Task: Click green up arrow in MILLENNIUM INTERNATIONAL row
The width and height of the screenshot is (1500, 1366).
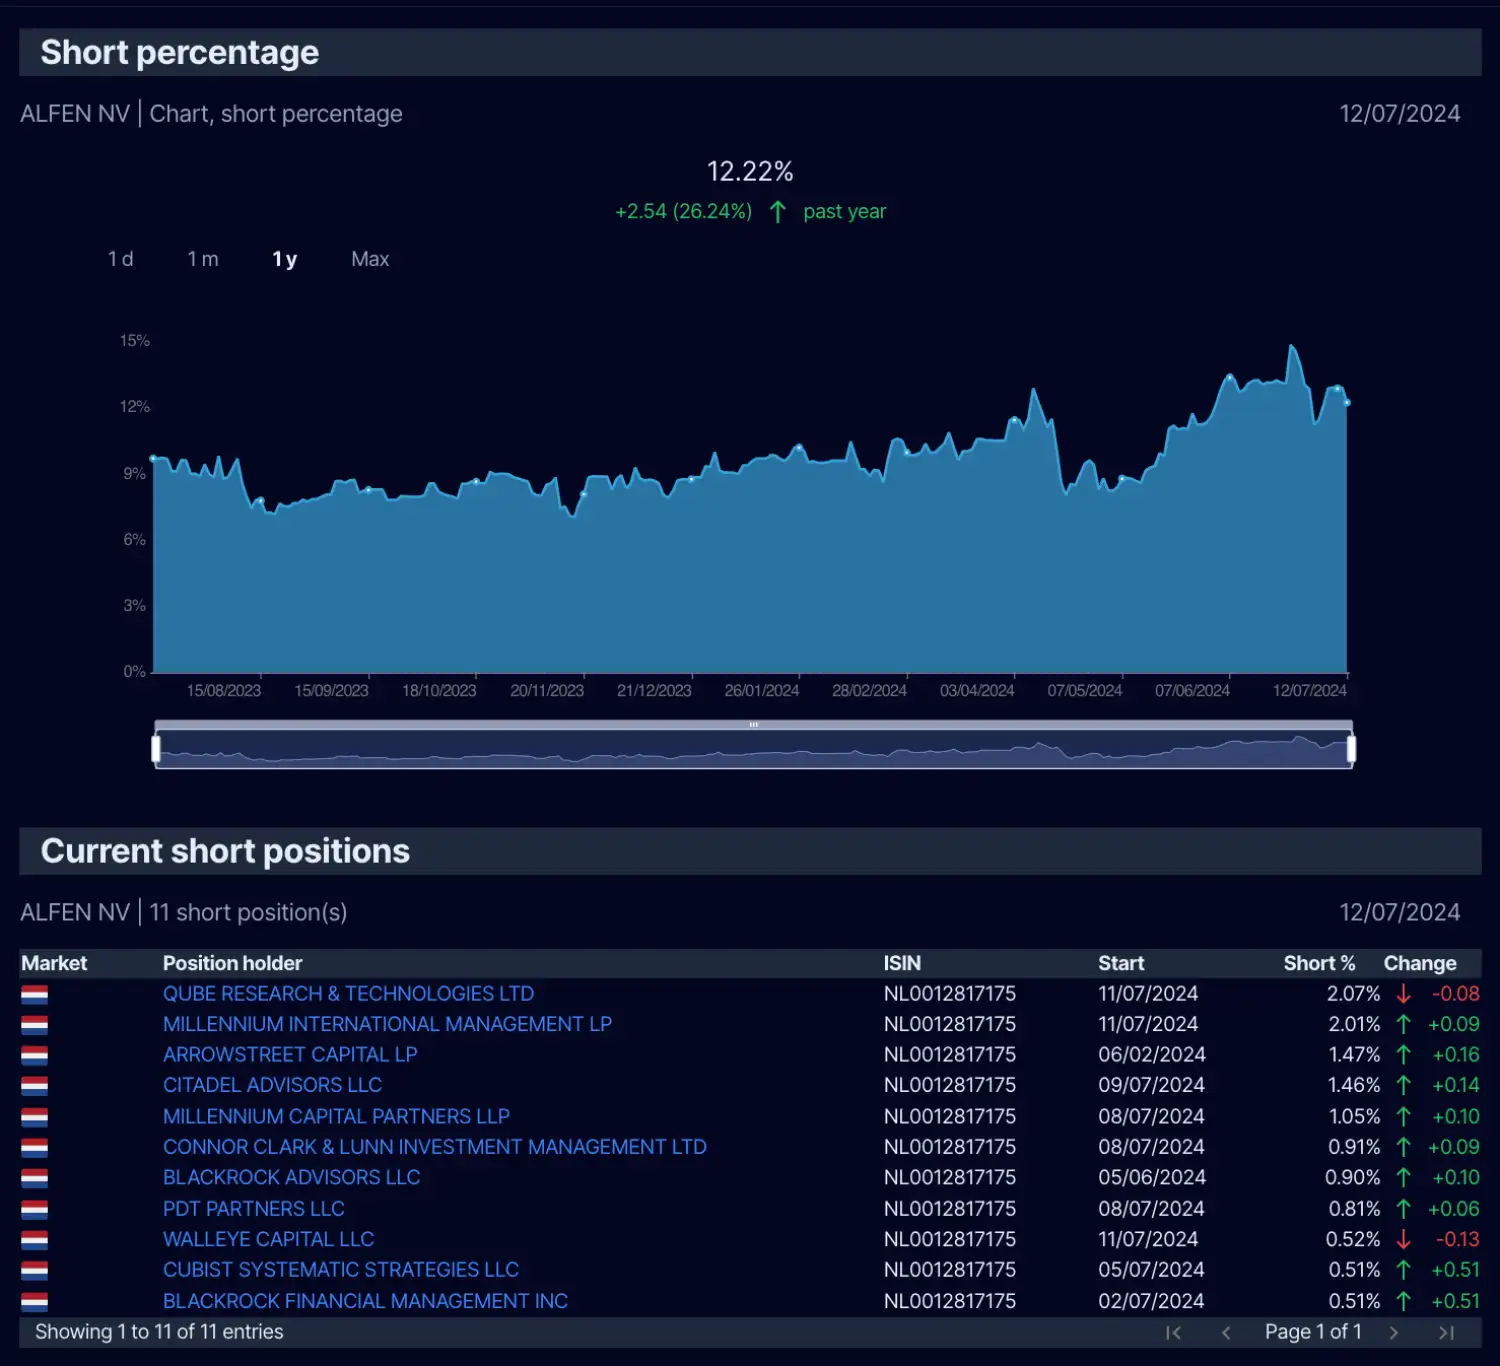Action: 1404,1024
